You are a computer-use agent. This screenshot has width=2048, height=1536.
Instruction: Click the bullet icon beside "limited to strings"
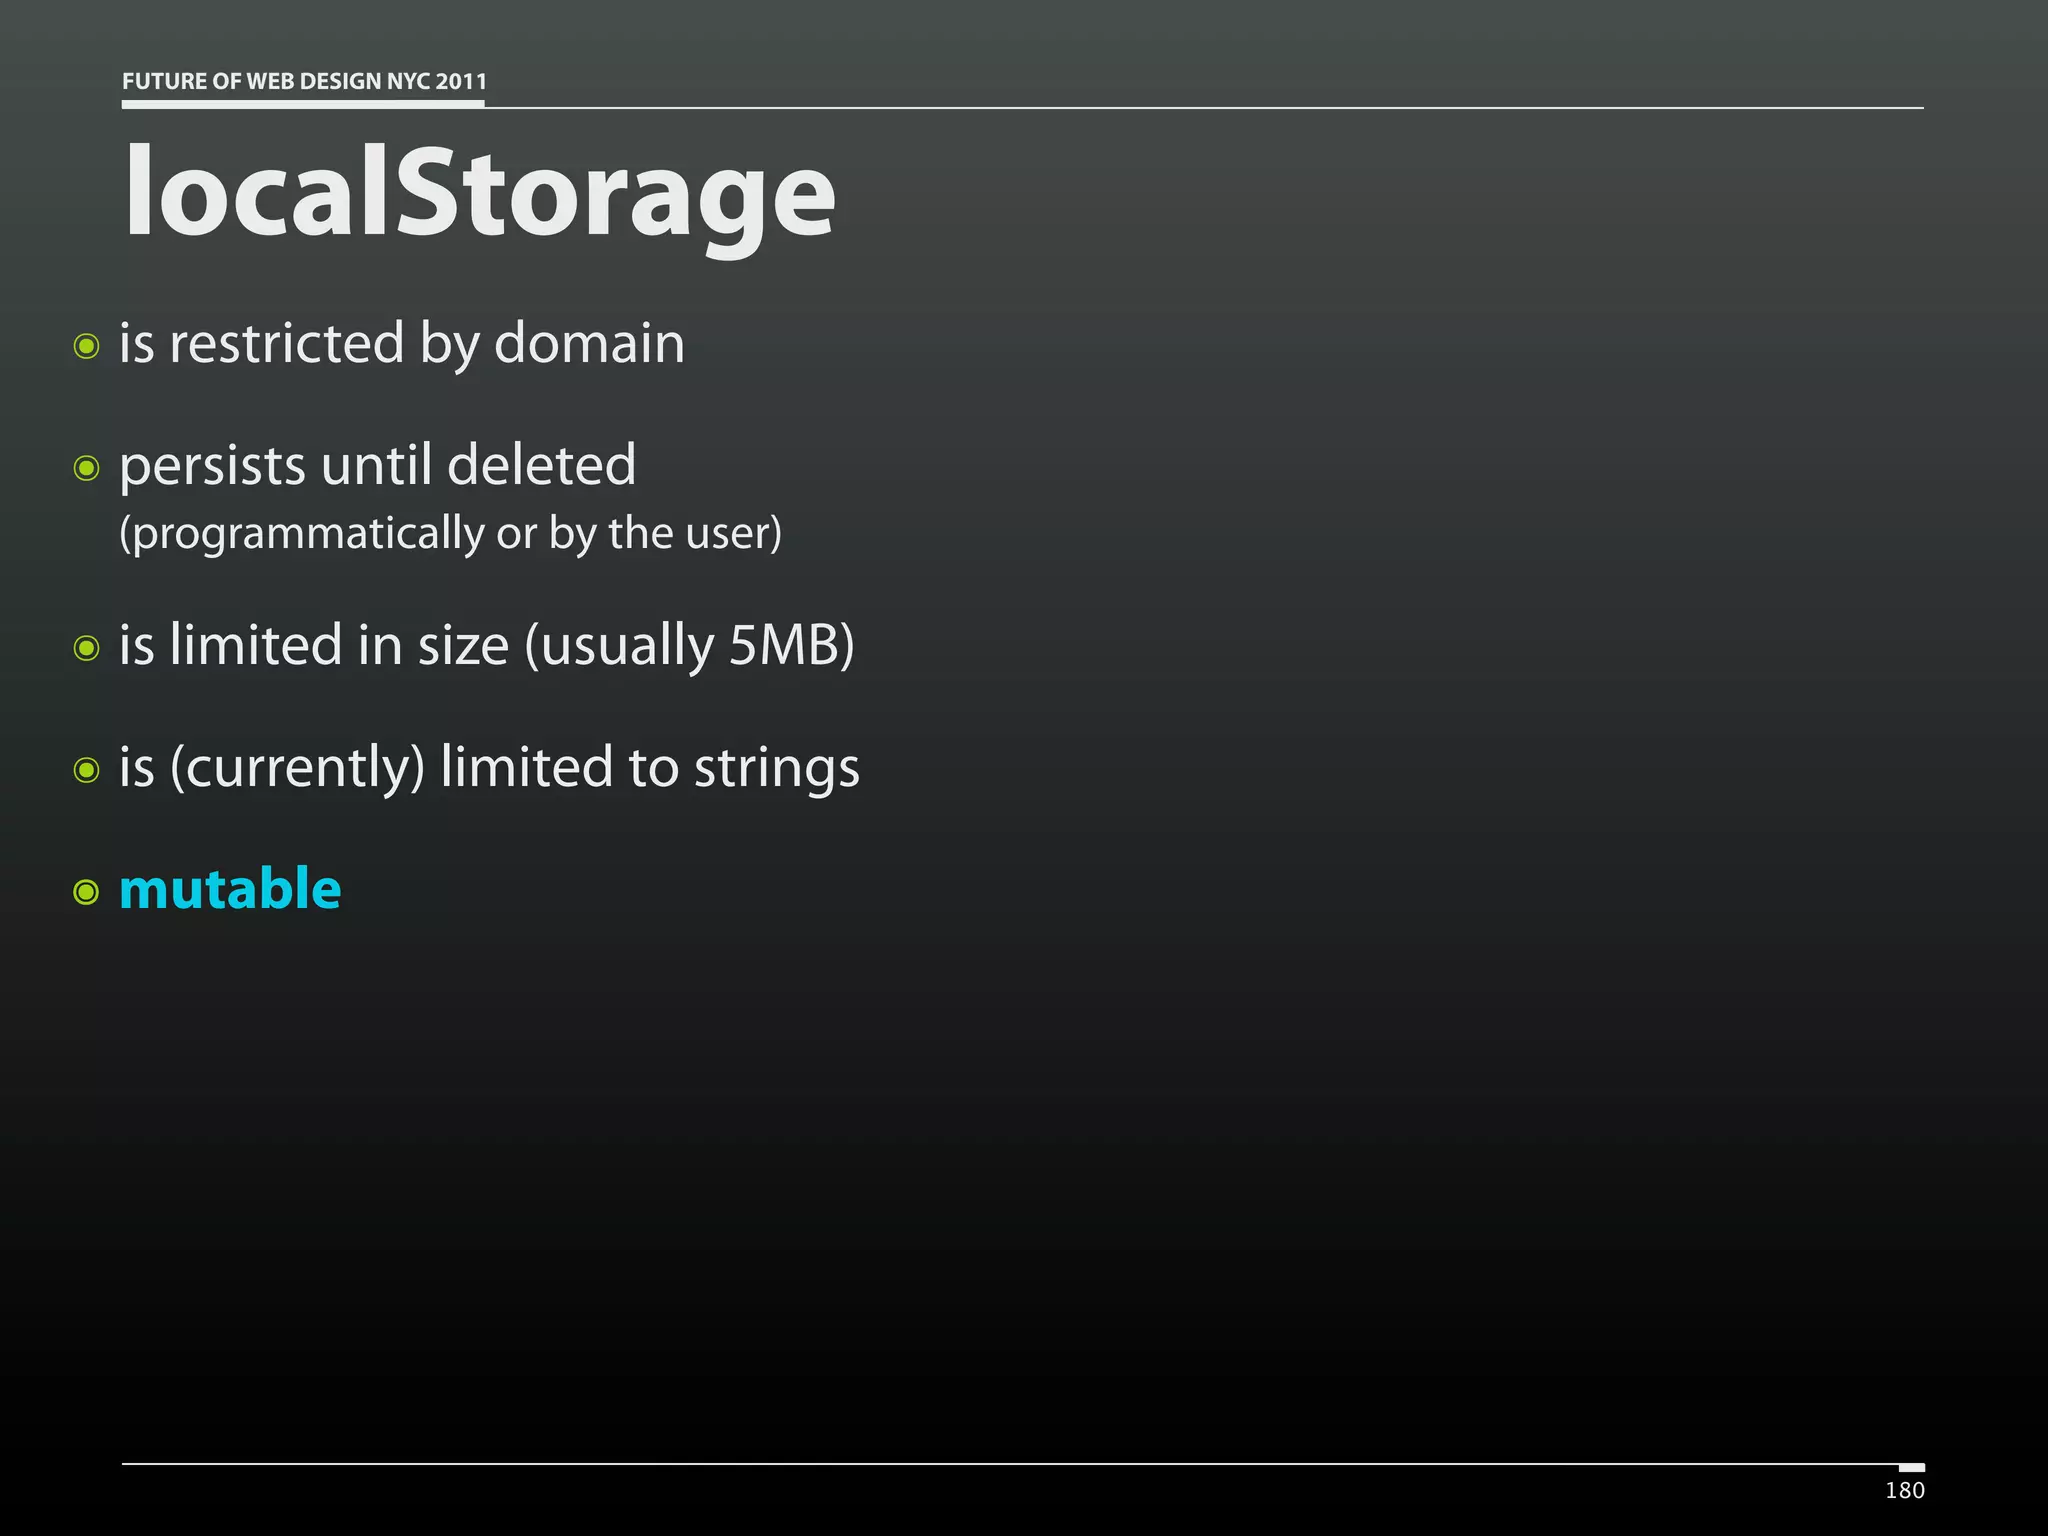(87, 770)
